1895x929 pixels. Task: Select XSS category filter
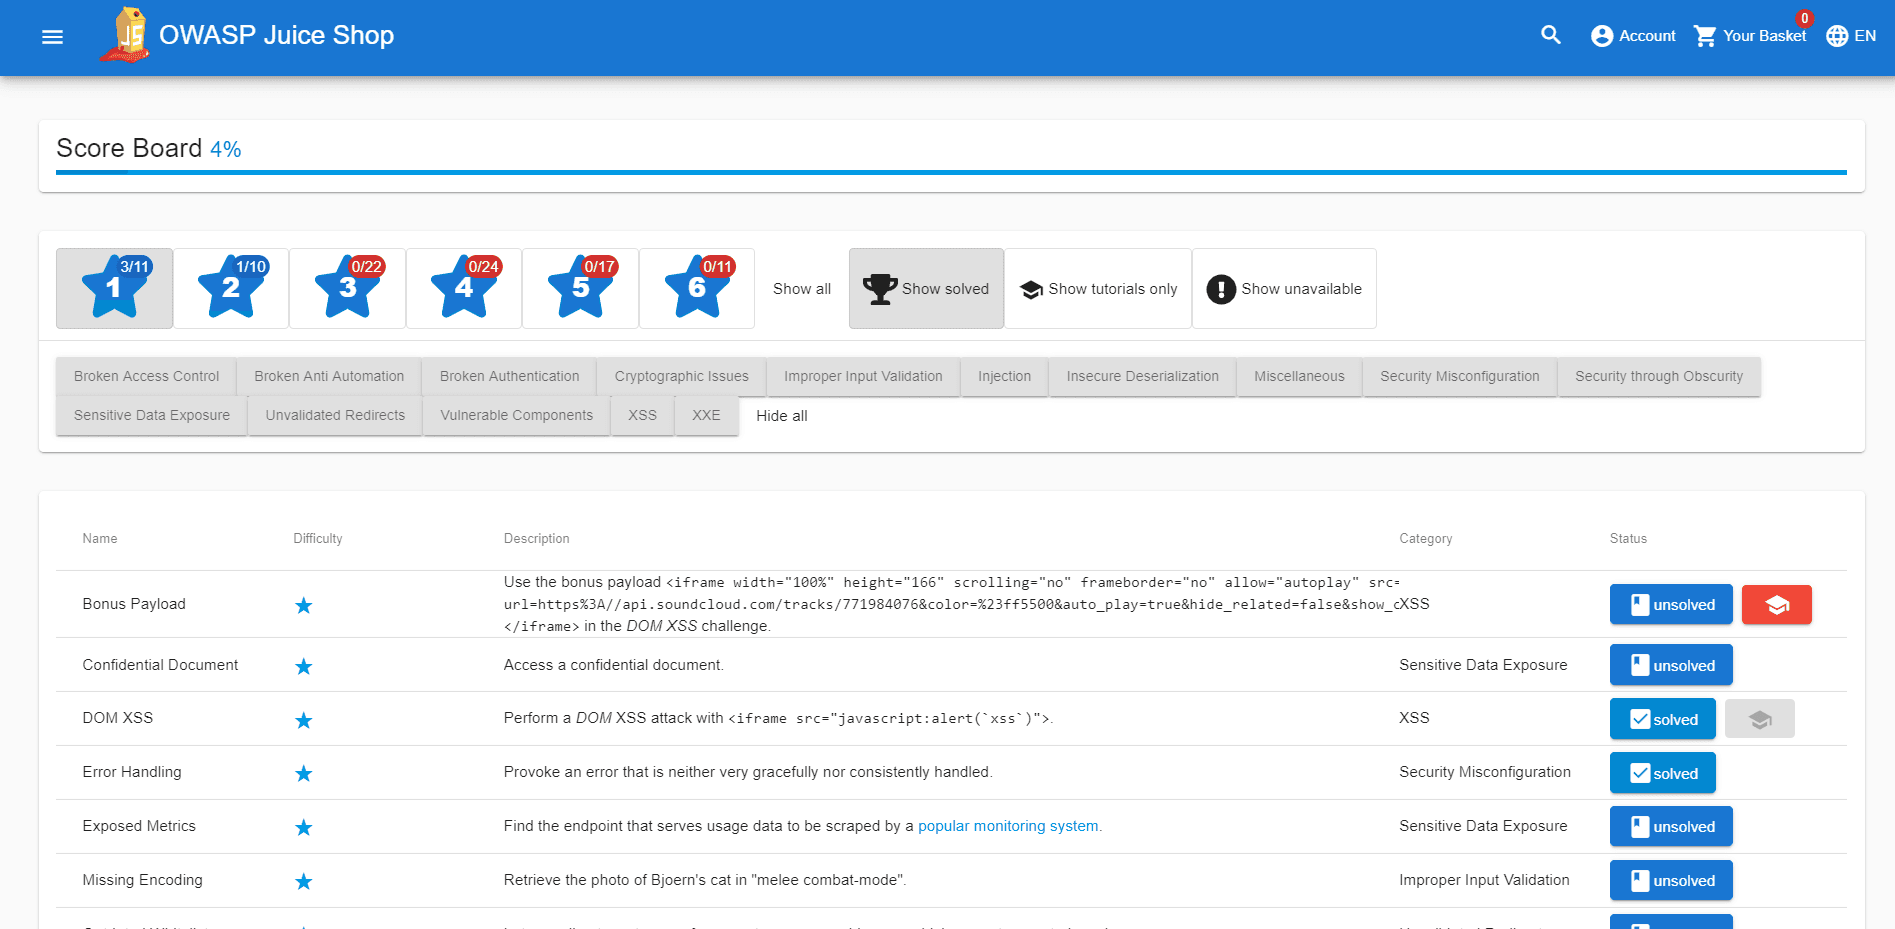642,416
